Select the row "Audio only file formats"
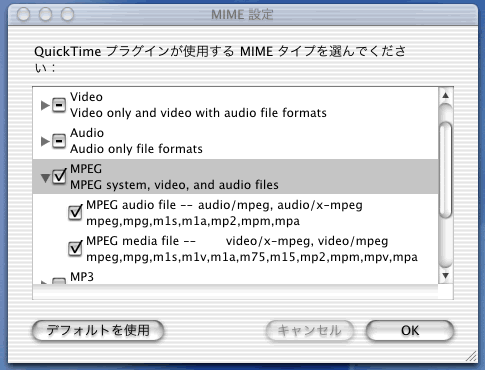485x370 pixels. (235, 141)
